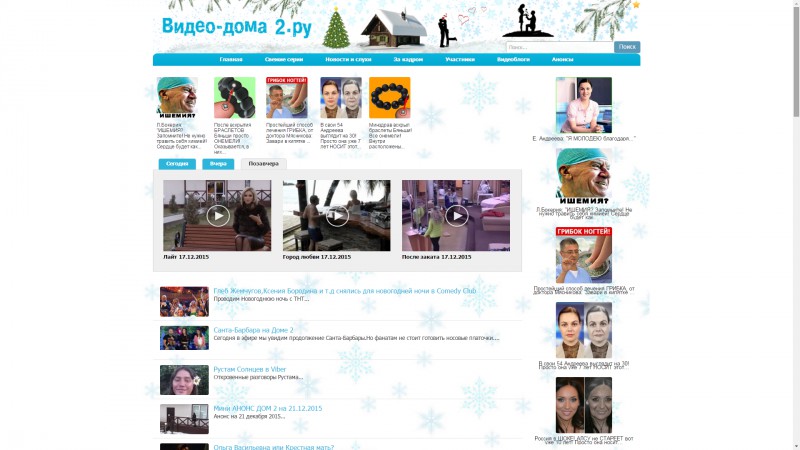Image resolution: width=800 pixels, height=450 pixels.
Task: Open the Comedy Club новогодняя ночь article link
Action: pyautogui.click(x=344, y=291)
